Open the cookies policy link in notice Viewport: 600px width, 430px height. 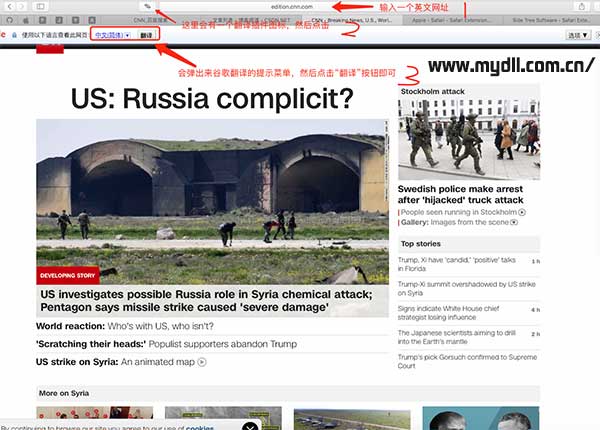(199, 428)
